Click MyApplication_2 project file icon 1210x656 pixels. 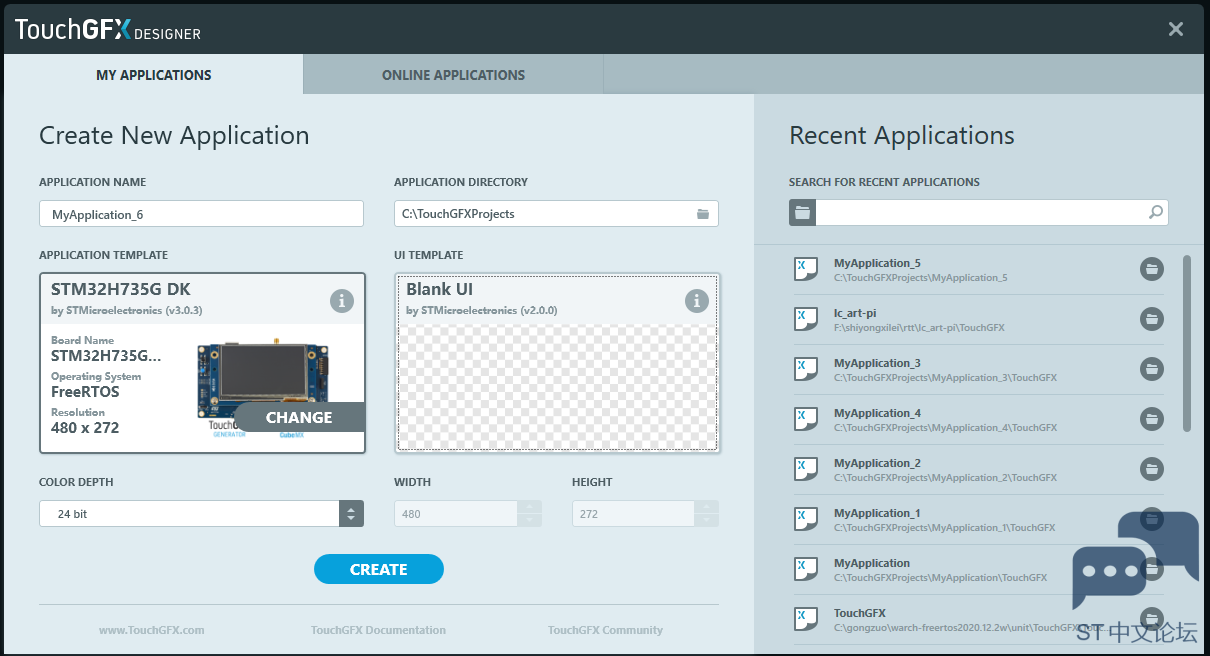tap(806, 469)
